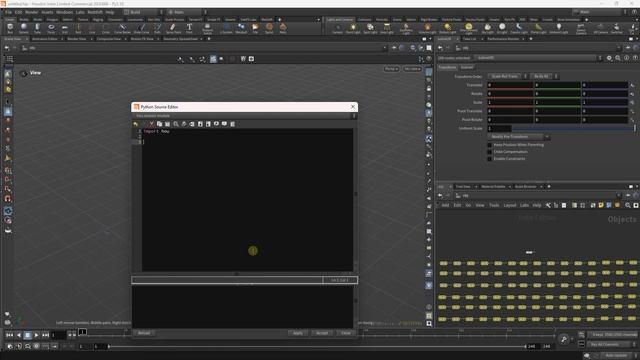The width and height of the screenshot is (640, 360).
Task: Open the Build desktop dropdown
Action: 144,12
